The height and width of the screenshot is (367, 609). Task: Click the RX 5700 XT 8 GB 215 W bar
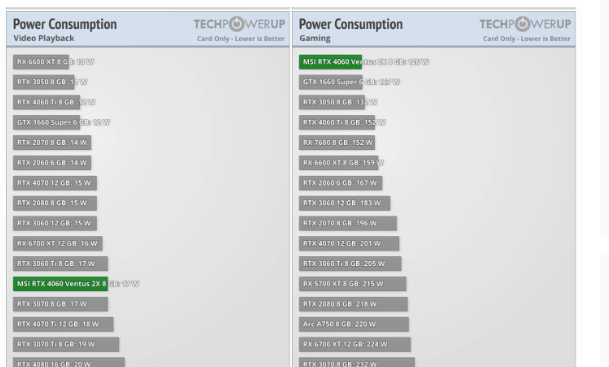pos(352,284)
